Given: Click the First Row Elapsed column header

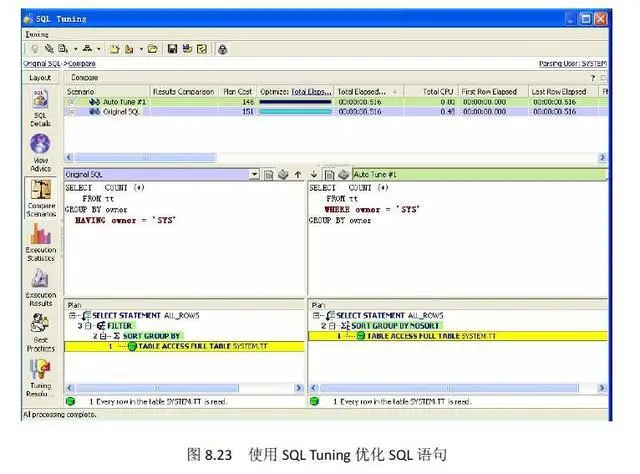Looking at the screenshot, I should 493,92.
